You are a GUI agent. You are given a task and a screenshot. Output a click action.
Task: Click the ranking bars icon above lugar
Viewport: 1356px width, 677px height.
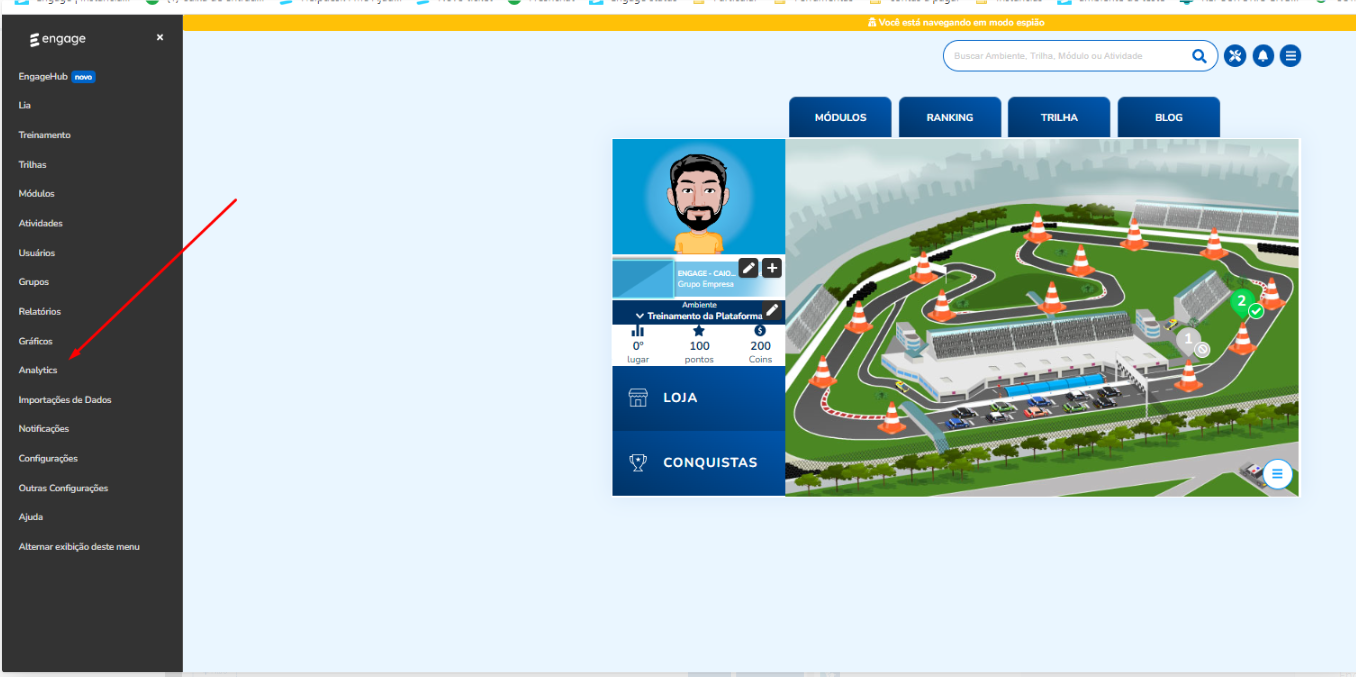638,330
